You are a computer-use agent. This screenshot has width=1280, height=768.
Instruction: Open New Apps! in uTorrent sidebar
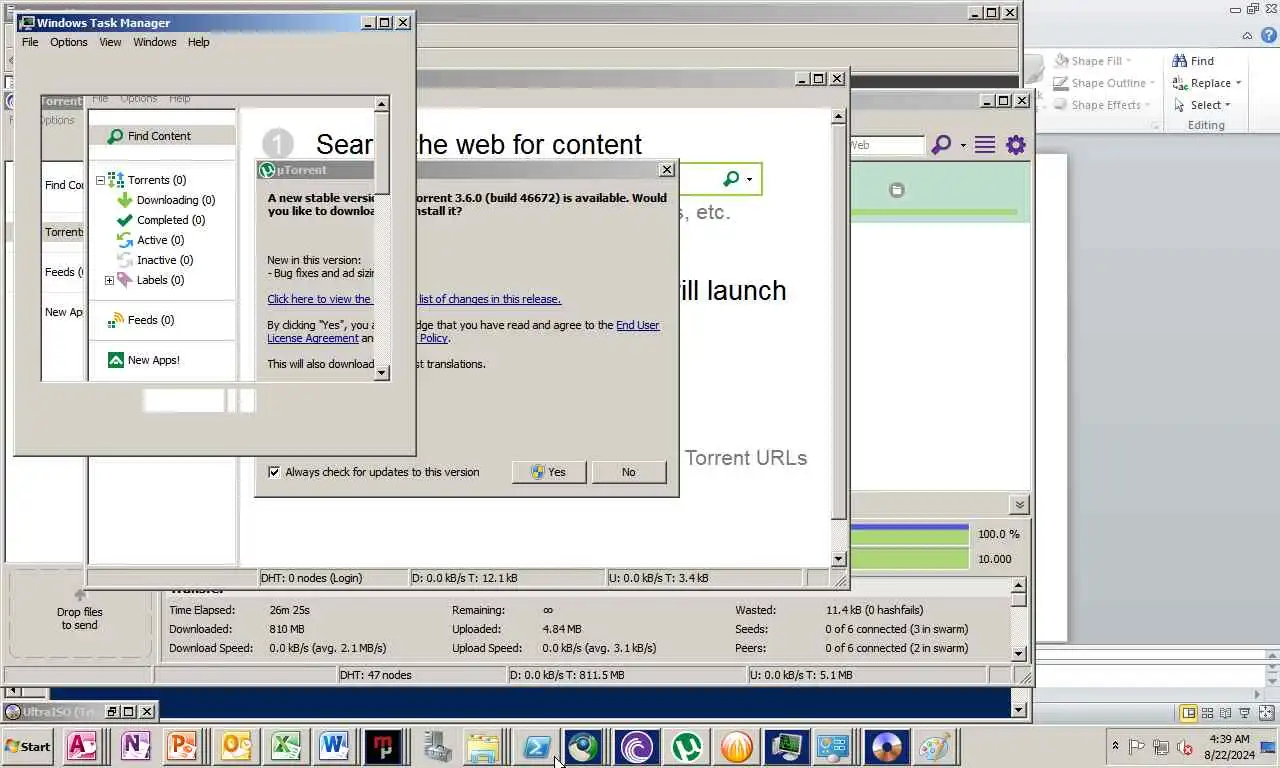coord(144,360)
